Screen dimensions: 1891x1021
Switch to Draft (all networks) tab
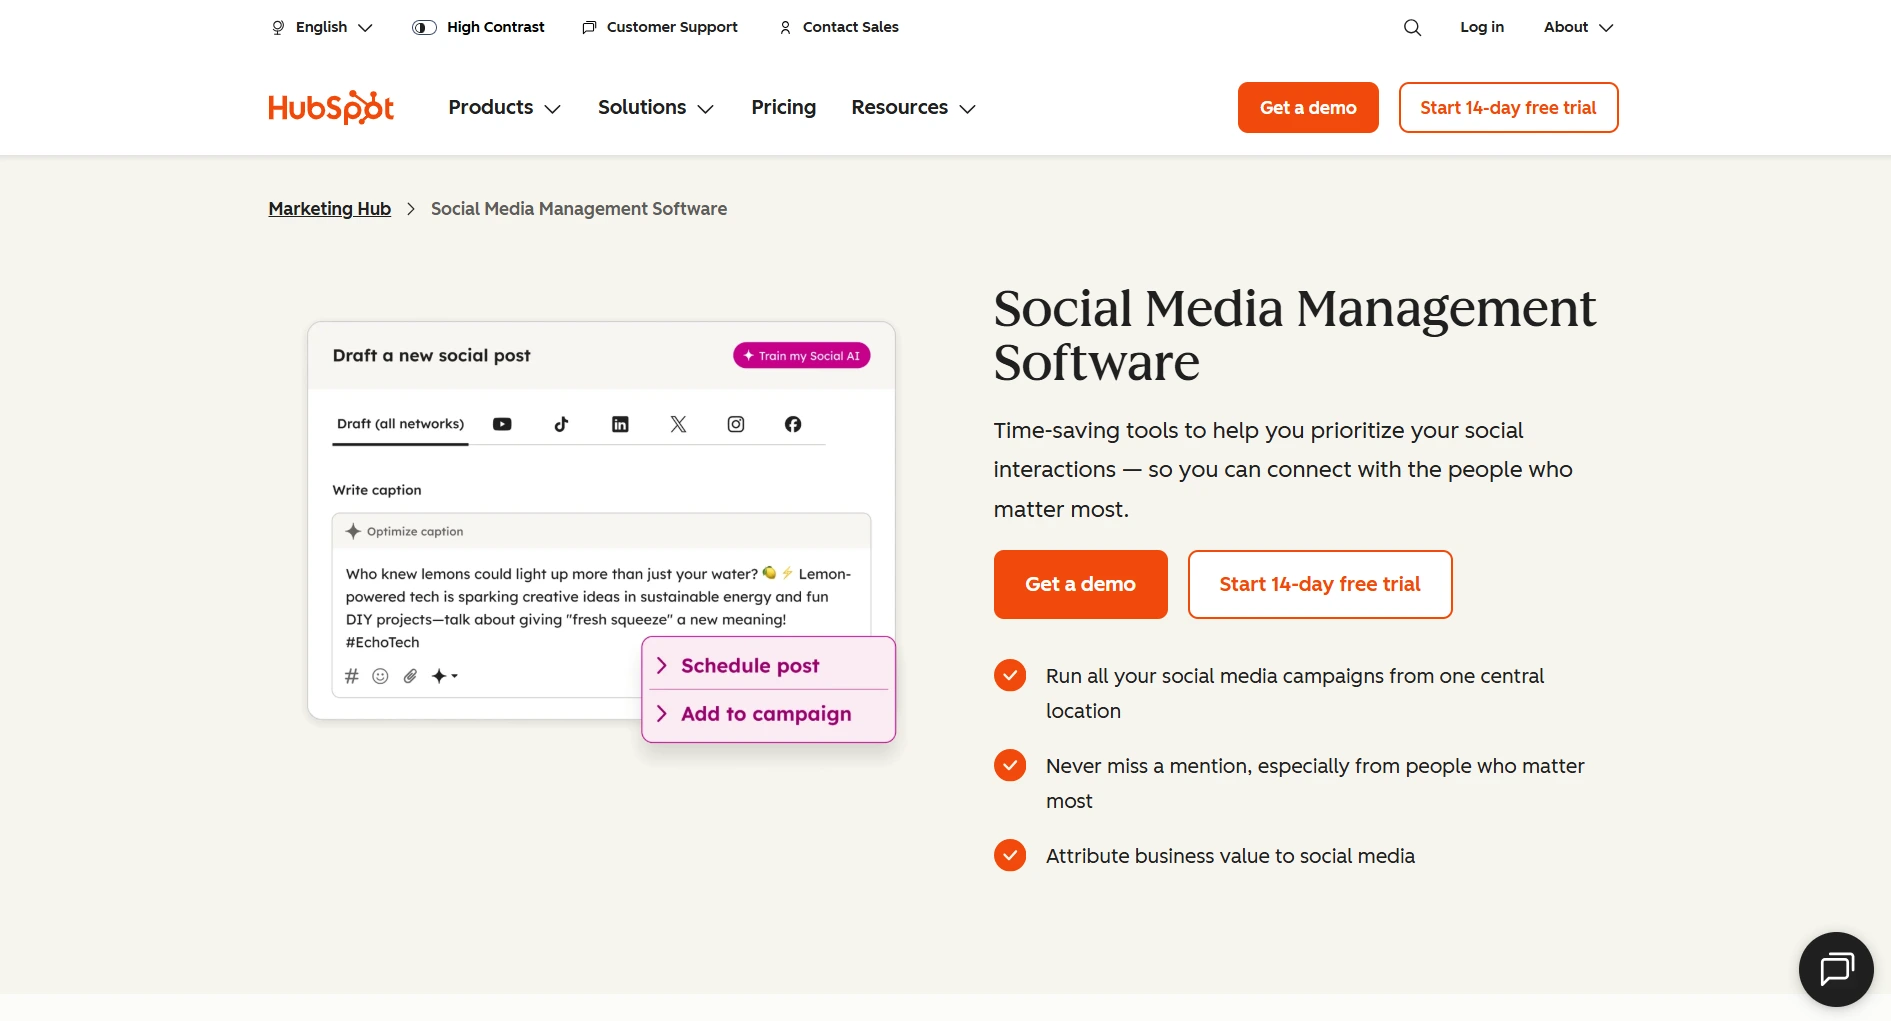400,424
